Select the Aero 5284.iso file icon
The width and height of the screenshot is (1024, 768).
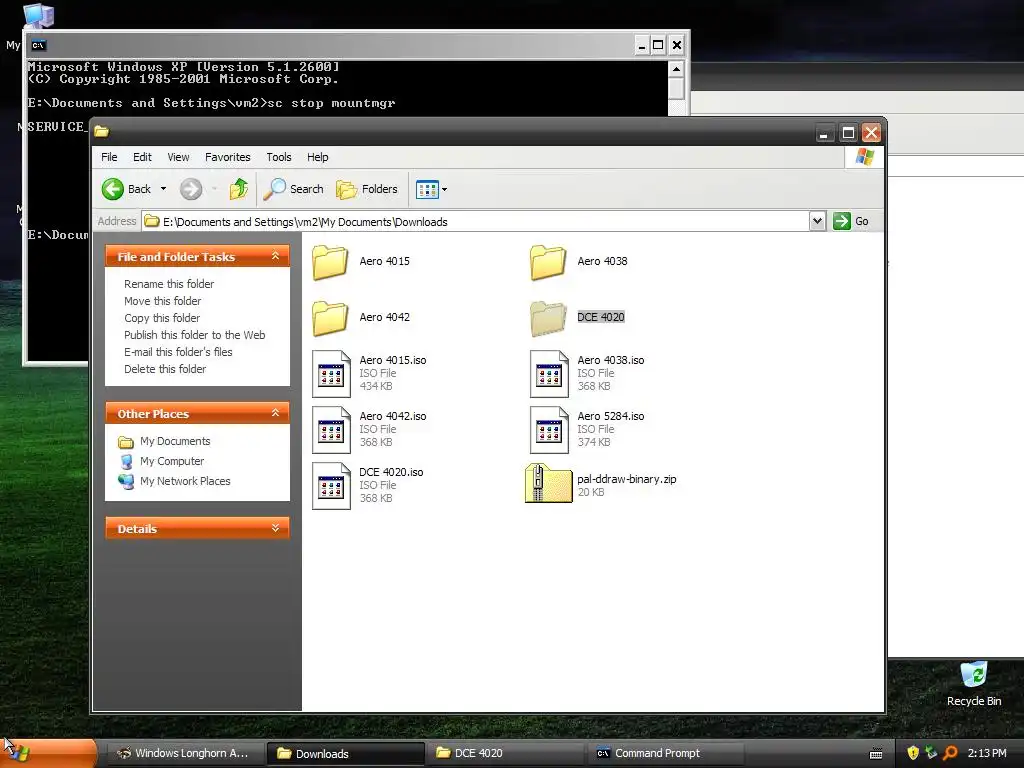[x=549, y=430]
